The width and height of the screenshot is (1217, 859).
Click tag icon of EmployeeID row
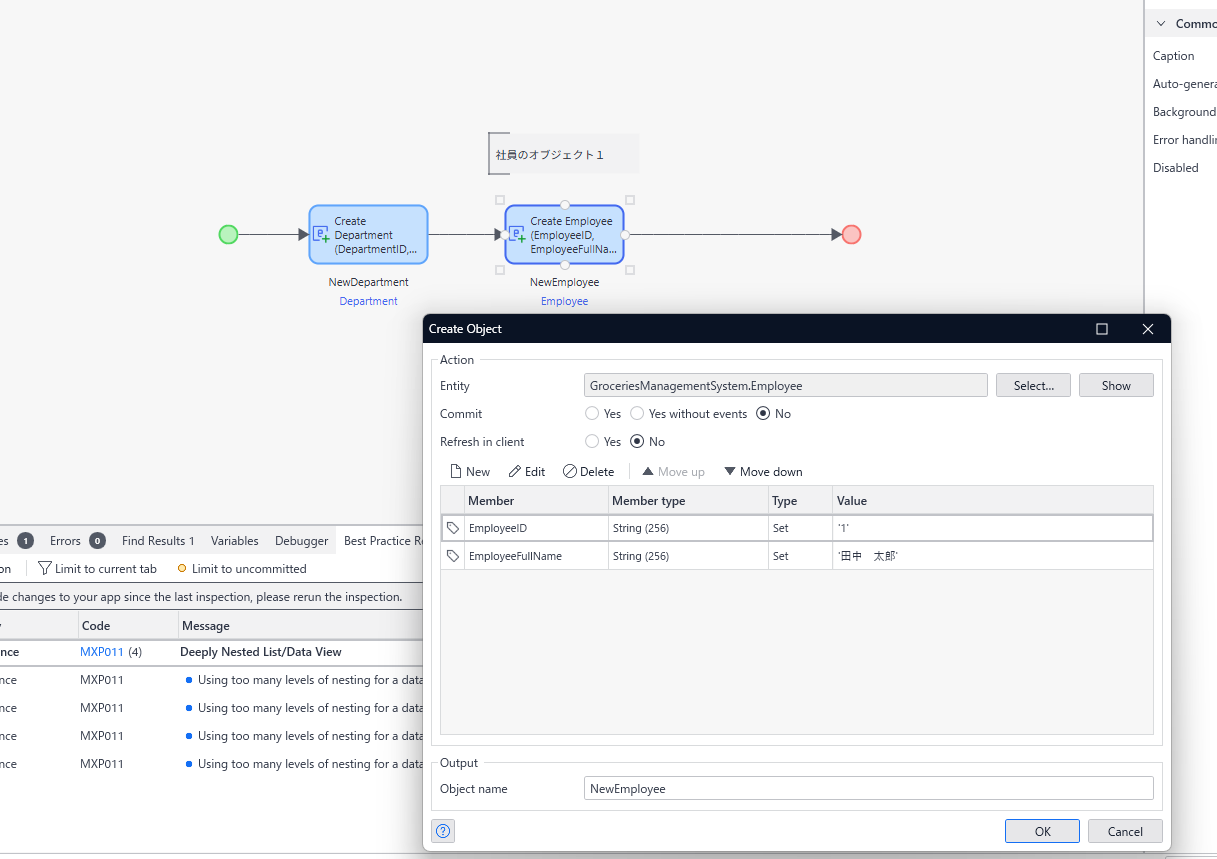click(453, 528)
